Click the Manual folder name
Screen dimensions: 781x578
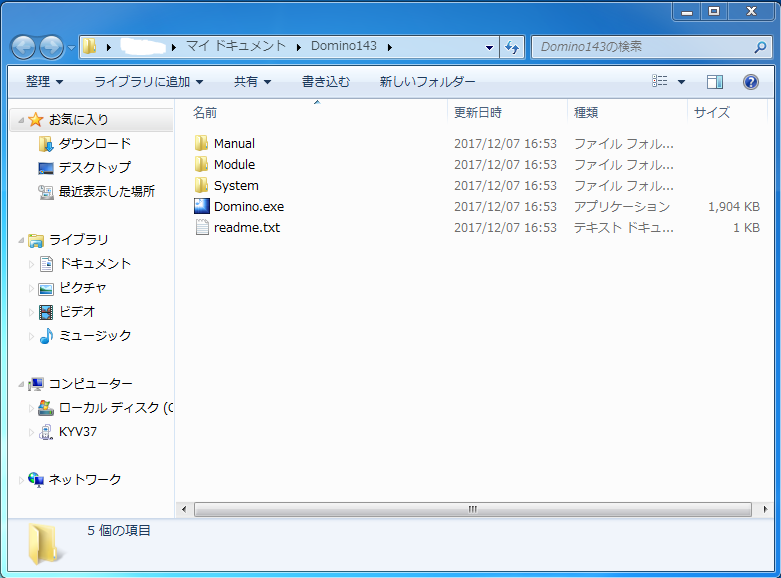[x=234, y=144]
